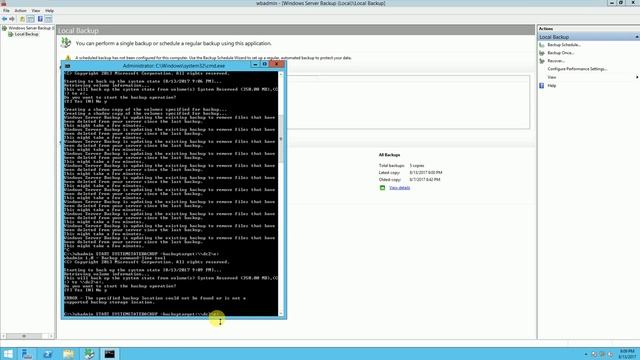Image resolution: width=640 pixels, height=360 pixels.
Task: Open the File menu
Action: click(x=6, y=11)
